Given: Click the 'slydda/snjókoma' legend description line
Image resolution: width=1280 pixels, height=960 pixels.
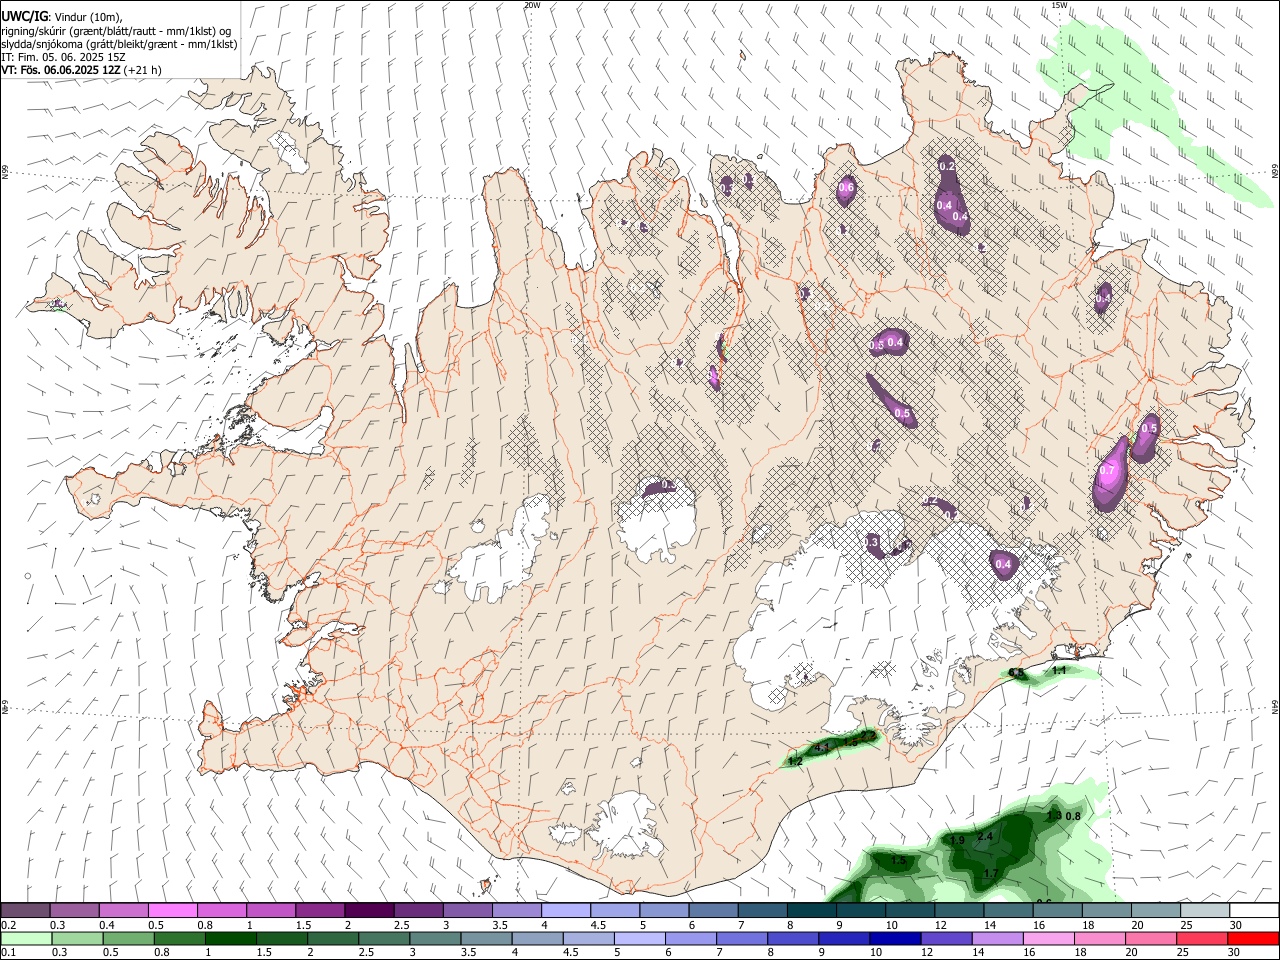Looking at the screenshot, I should (x=119, y=44).
